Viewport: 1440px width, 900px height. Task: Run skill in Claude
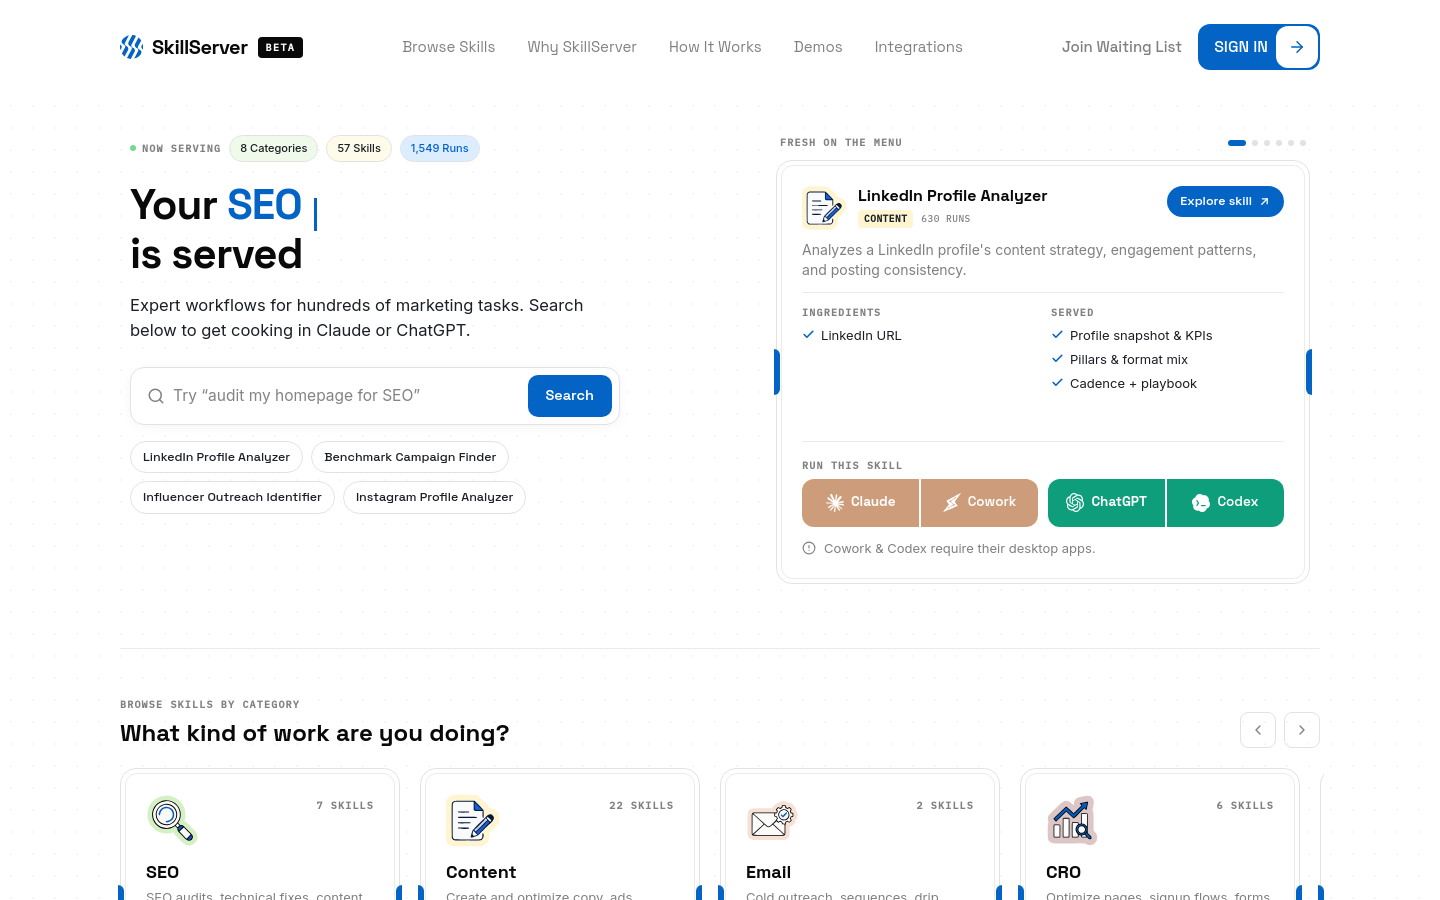pyautogui.click(x=860, y=503)
